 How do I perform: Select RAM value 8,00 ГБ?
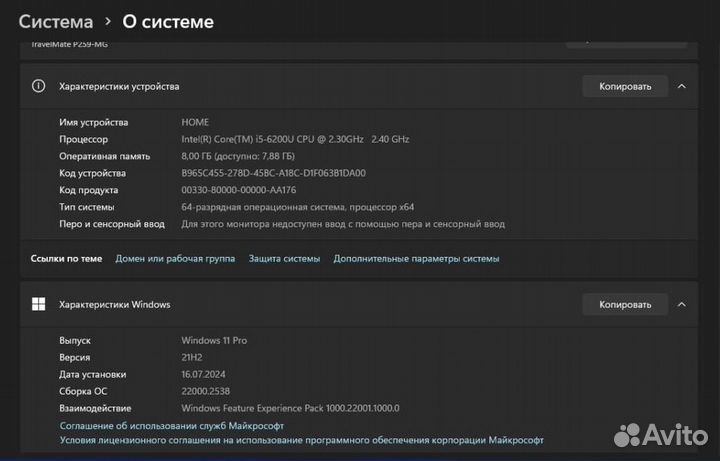pyautogui.click(x=238, y=156)
